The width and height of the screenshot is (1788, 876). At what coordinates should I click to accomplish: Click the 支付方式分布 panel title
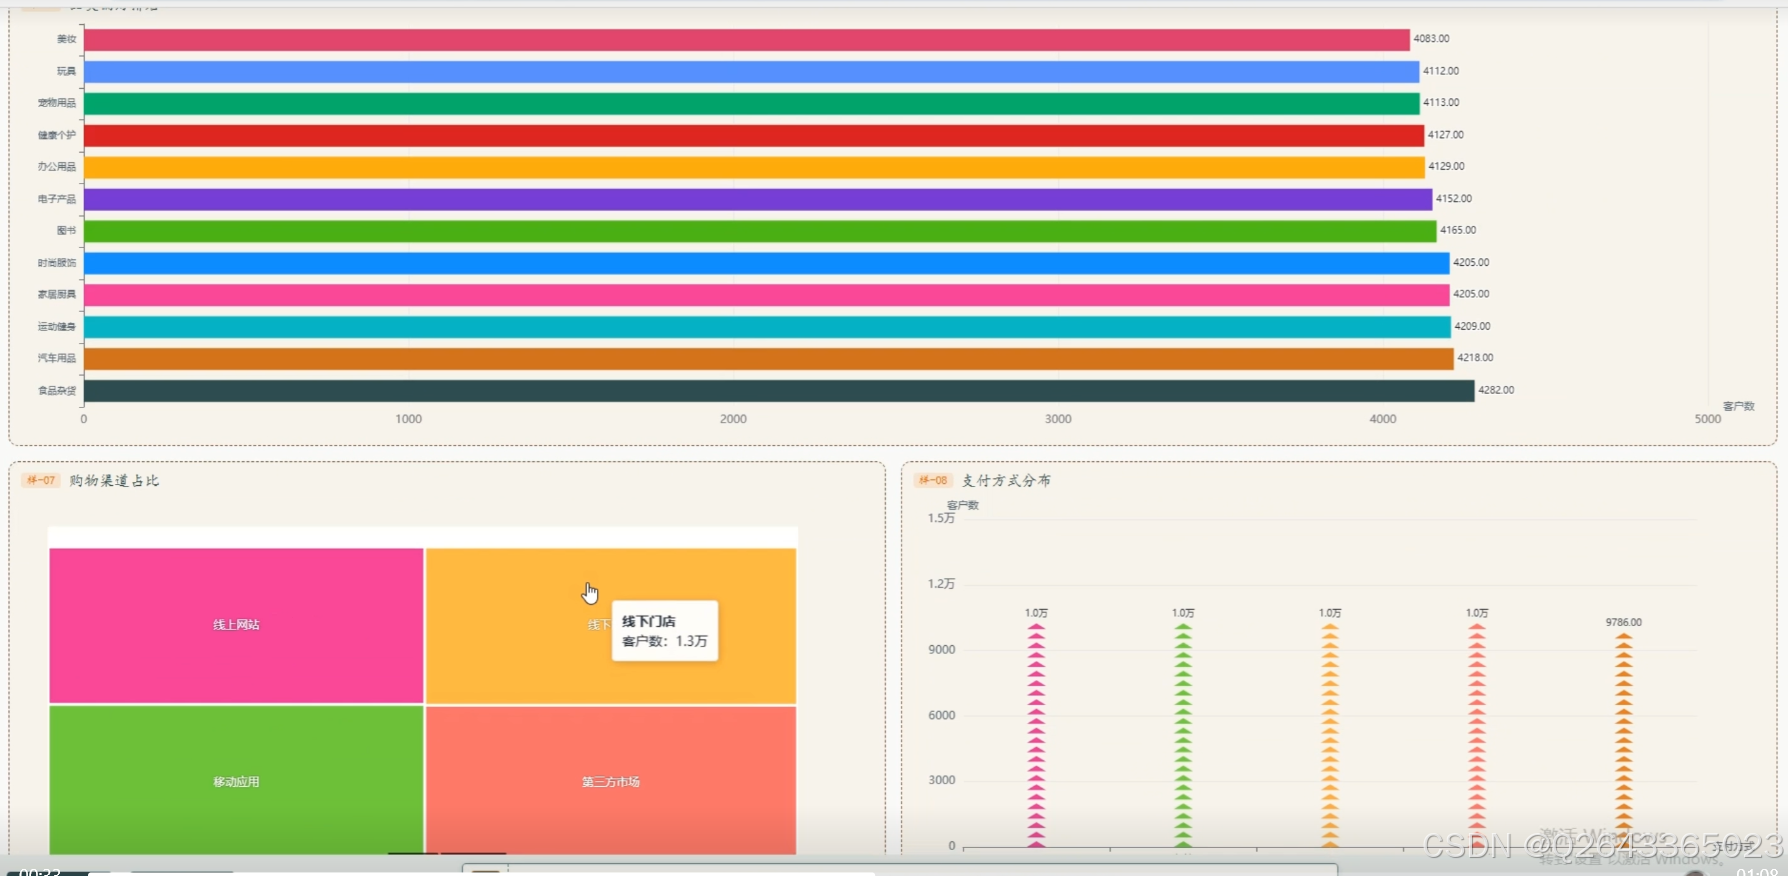[x=1006, y=481]
